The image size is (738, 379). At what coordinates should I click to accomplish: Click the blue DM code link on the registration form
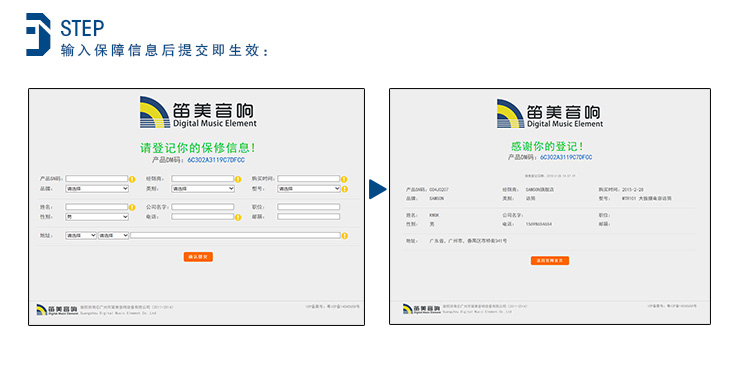coord(216,160)
